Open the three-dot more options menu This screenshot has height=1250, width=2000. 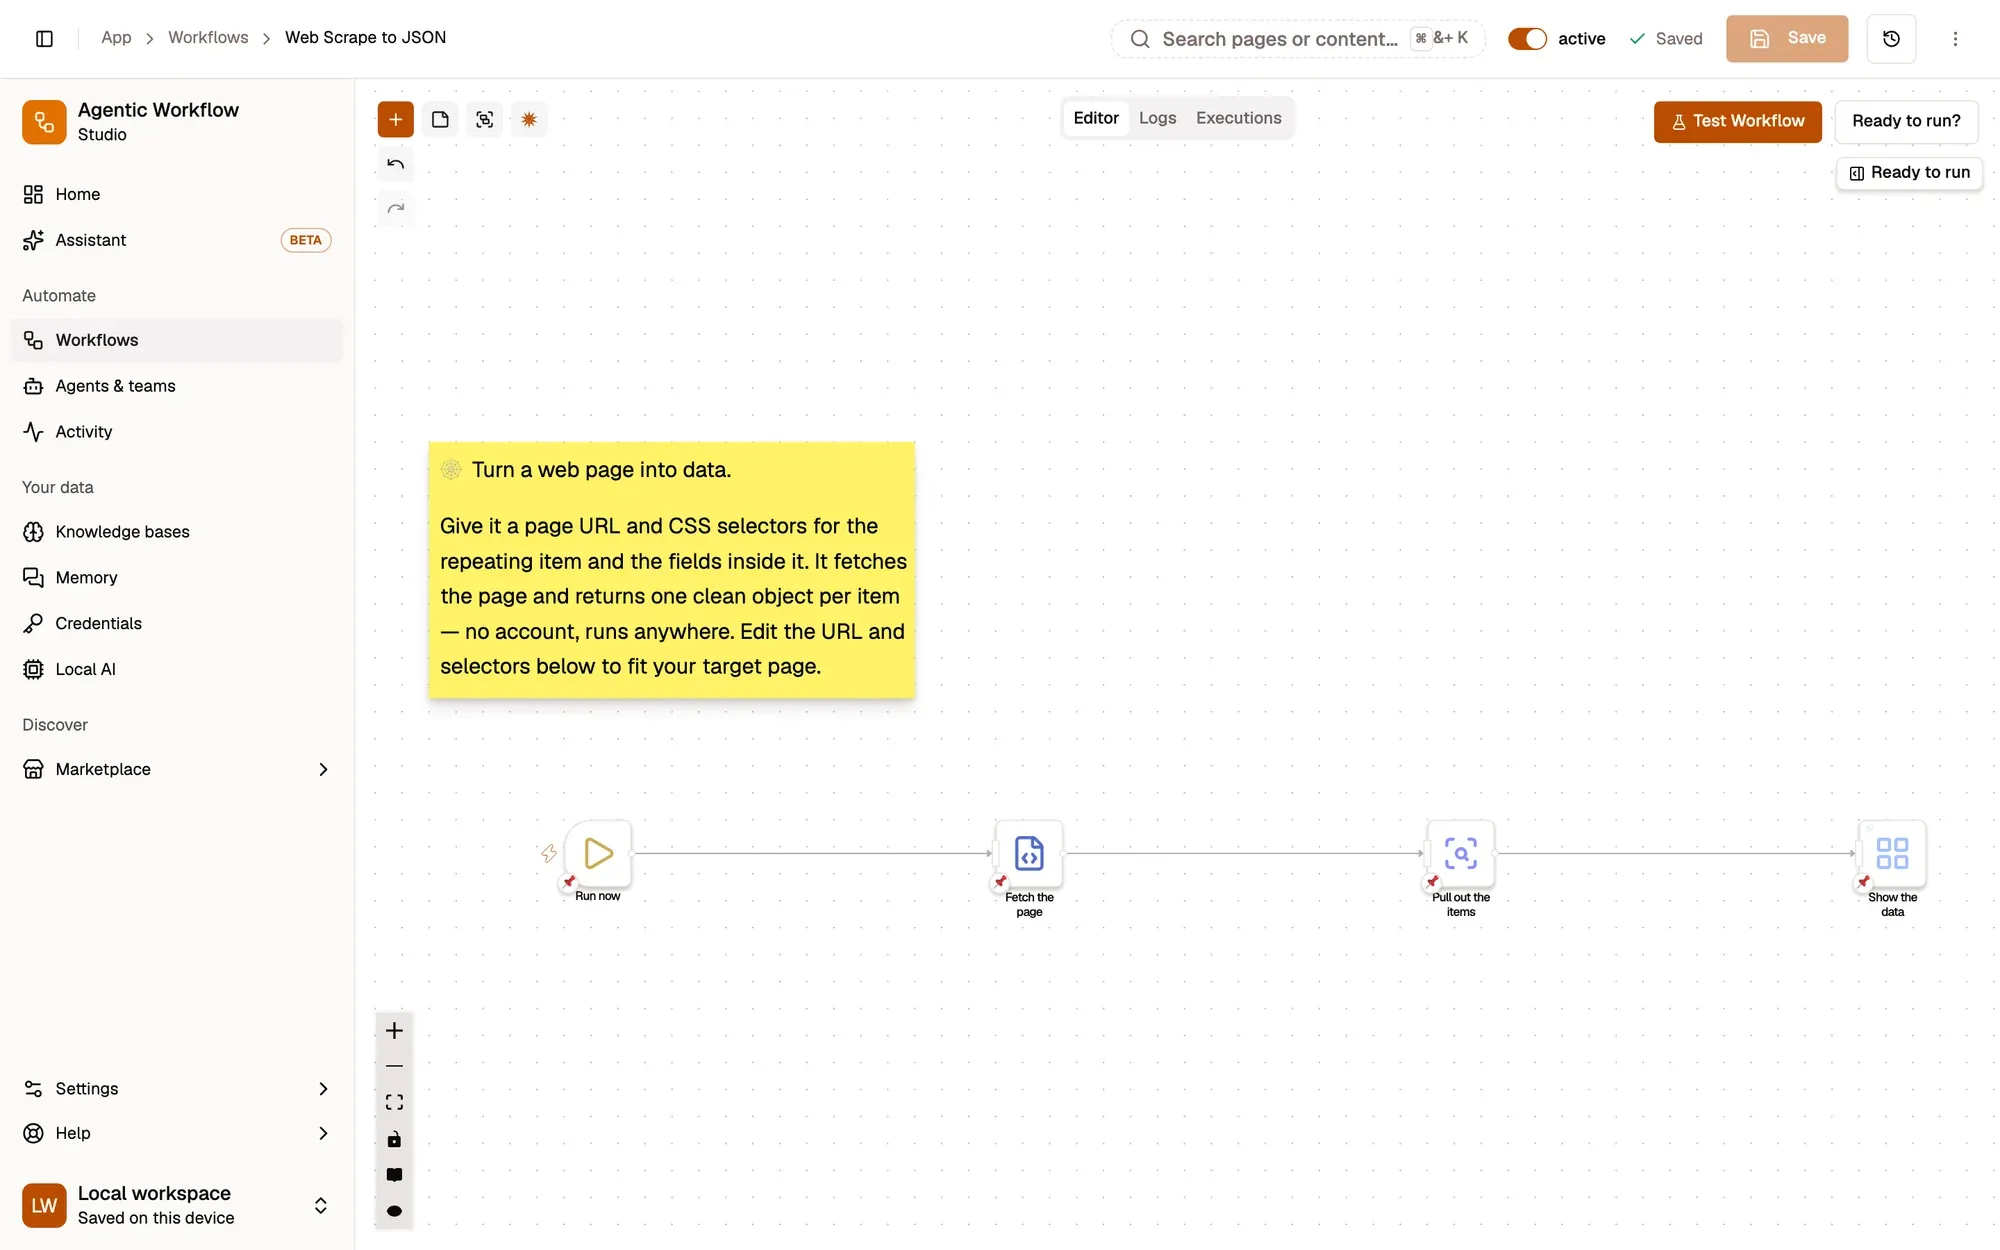click(x=1955, y=38)
